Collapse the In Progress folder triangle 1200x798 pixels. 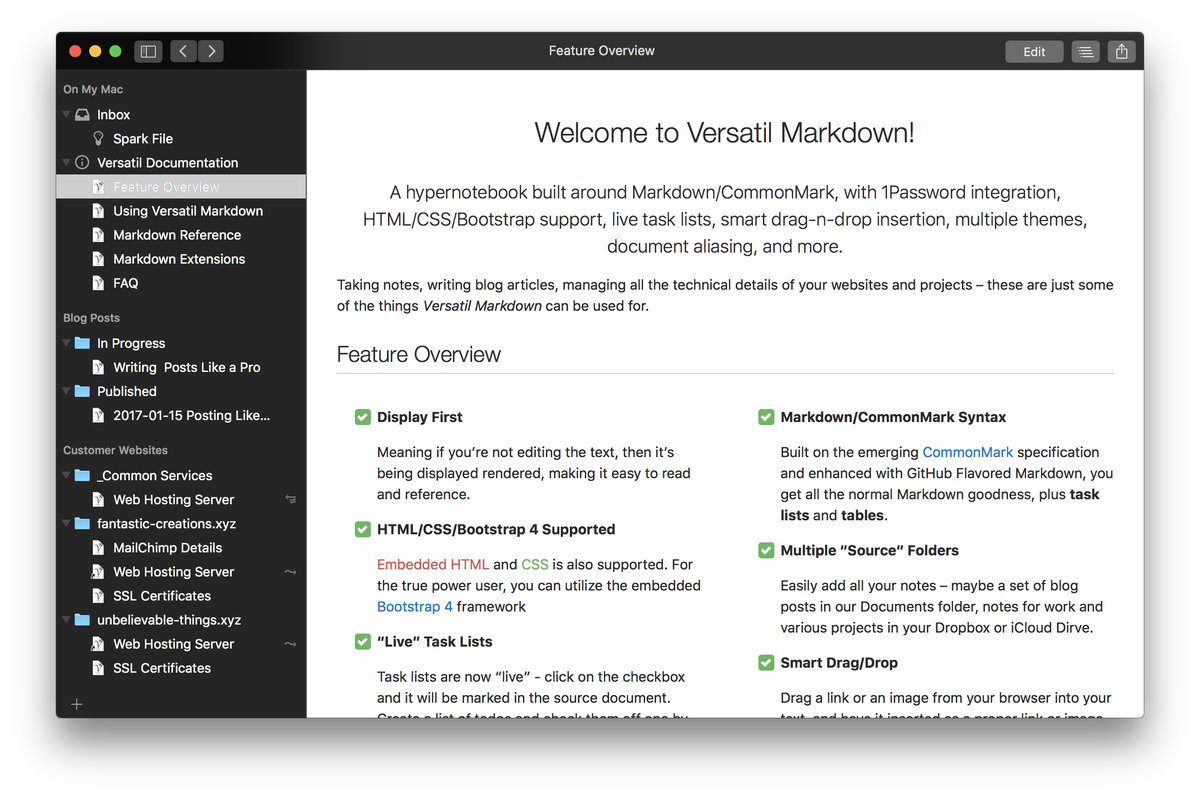(67, 343)
